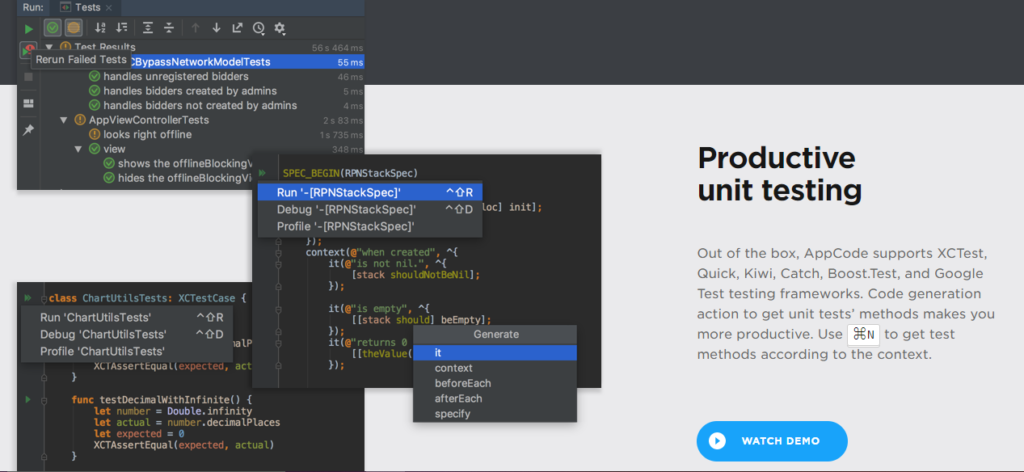The height and width of the screenshot is (472, 1024).
Task: Click the 'let number = Double.infinity' line
Action: 173,411
